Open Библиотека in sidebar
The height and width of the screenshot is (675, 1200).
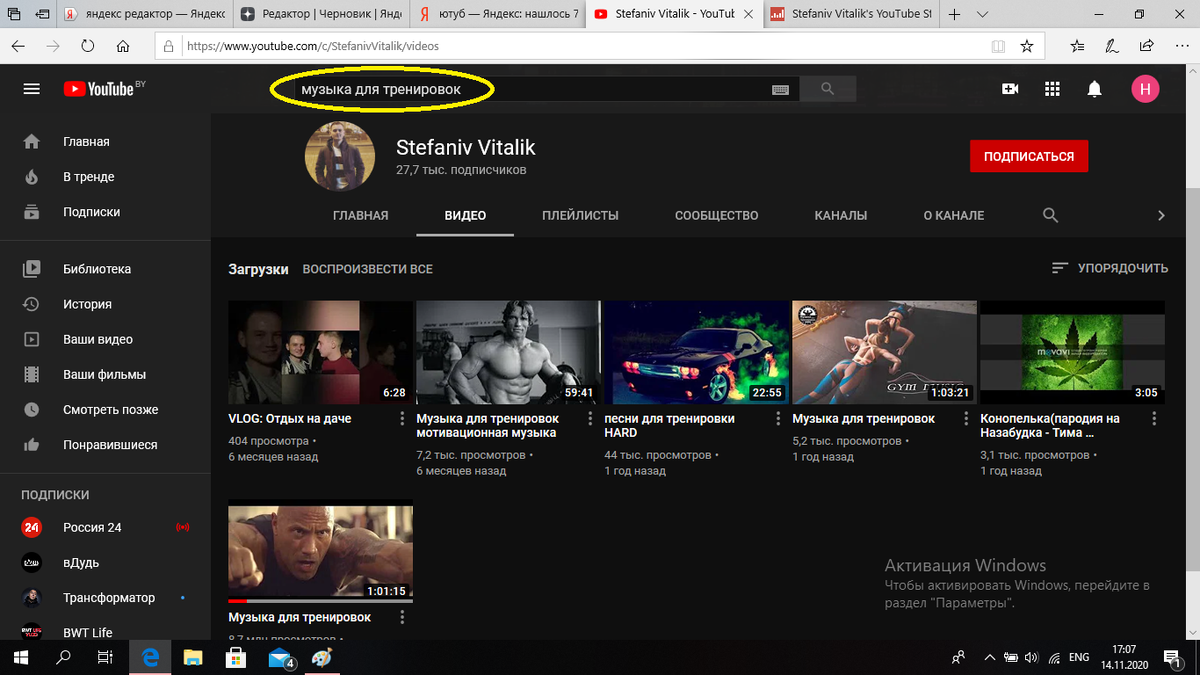click(x=105, y=269)
